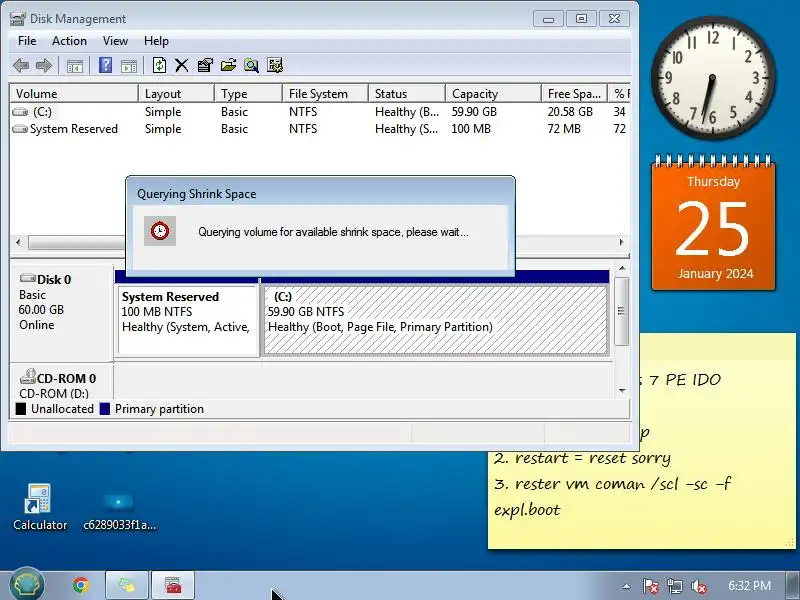Click the Settings view toolbar icon
800x600 pixels.
pyautogui.click(x=274, y=65)
